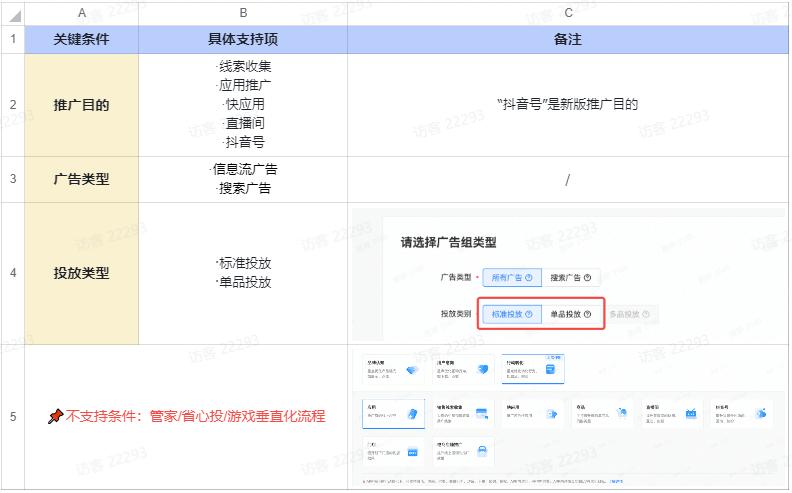Screen dimensions: 792x493
Task: Select row 2 header
Action: pyautogui.click(x=13, y=105)
